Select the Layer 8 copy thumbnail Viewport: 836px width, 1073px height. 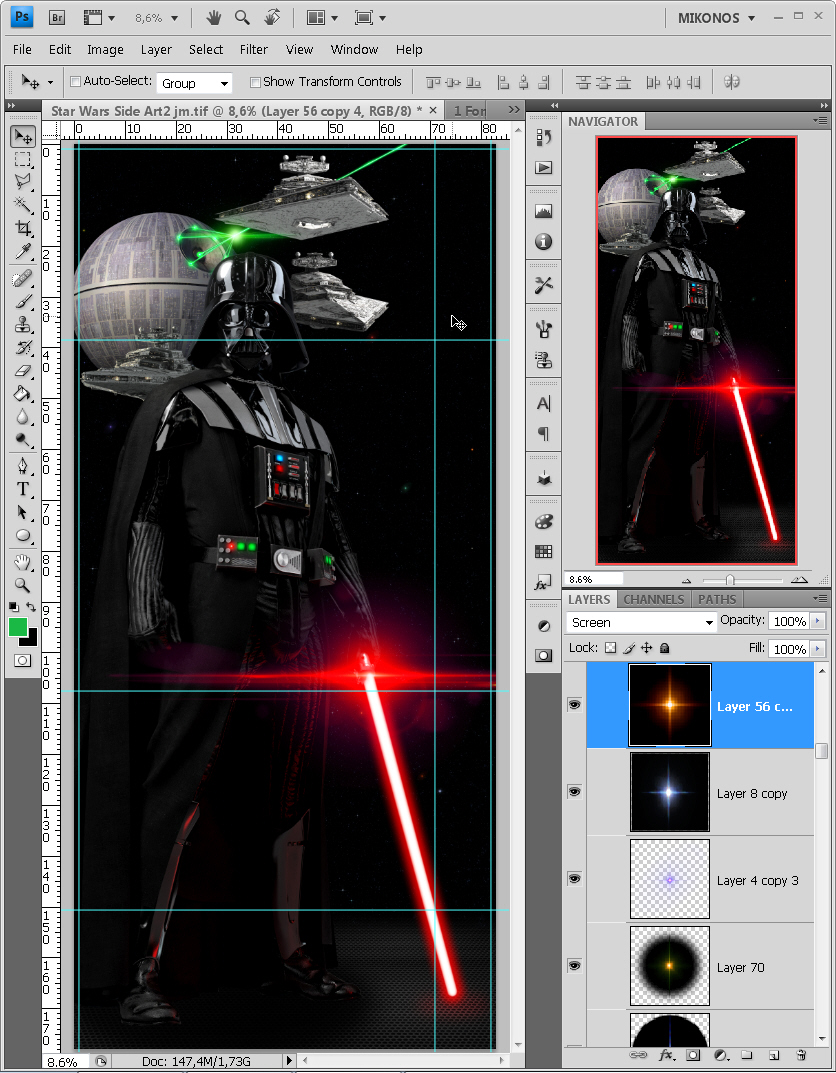[x=670, y=792]
